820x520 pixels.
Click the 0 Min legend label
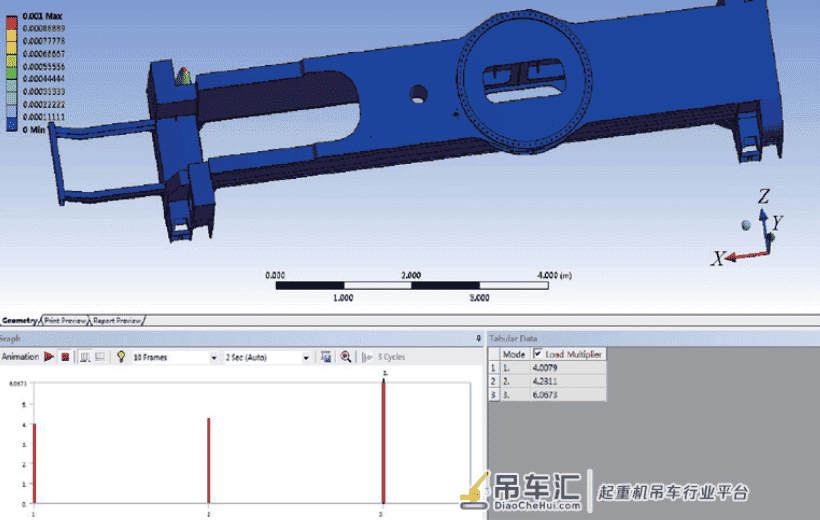click(x=34, y=130)
